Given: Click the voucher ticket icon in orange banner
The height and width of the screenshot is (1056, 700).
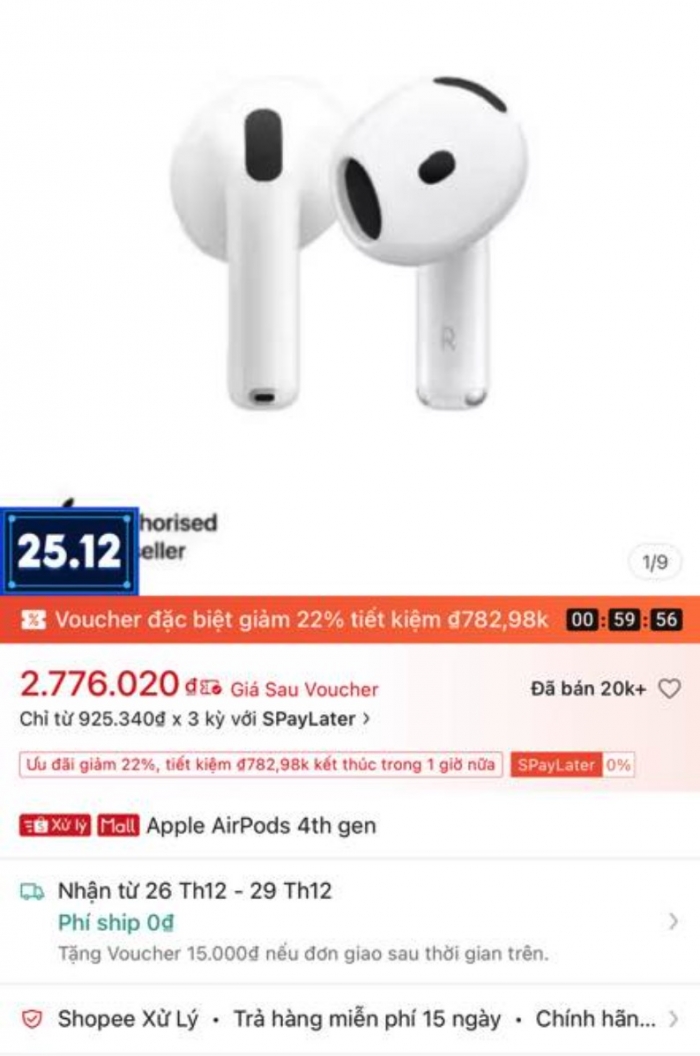Looking at the screenshot, I should pyautogui.click(x=33, y=620).
